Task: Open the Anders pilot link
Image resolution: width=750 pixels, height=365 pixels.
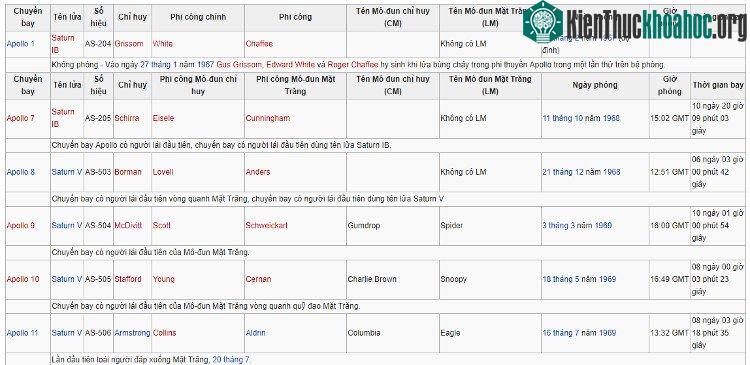Action: 258,172
